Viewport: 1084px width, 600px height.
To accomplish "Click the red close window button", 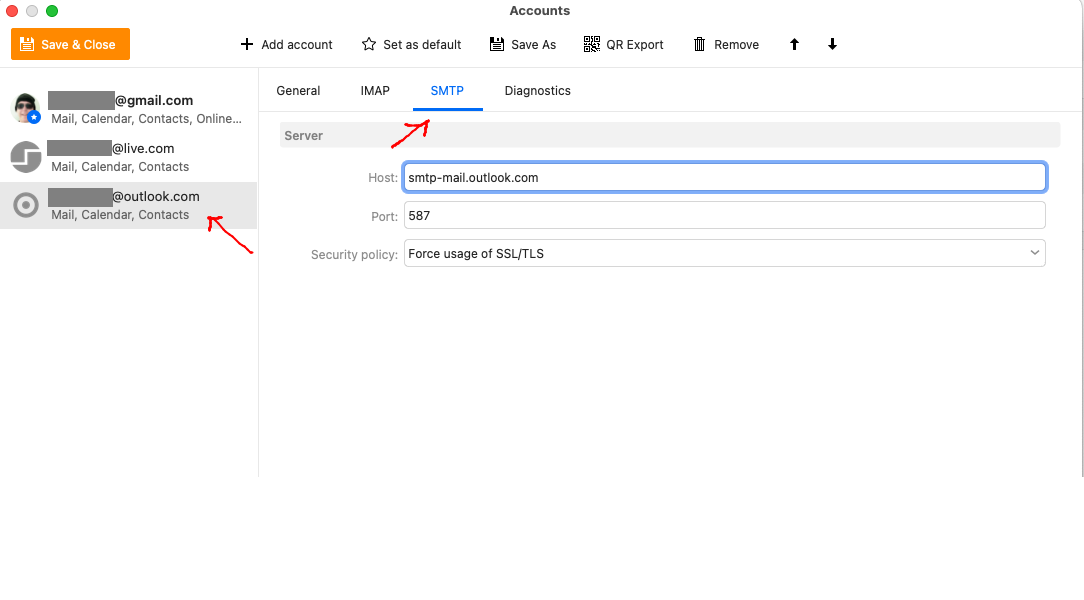I will click(x=12, y=11).
